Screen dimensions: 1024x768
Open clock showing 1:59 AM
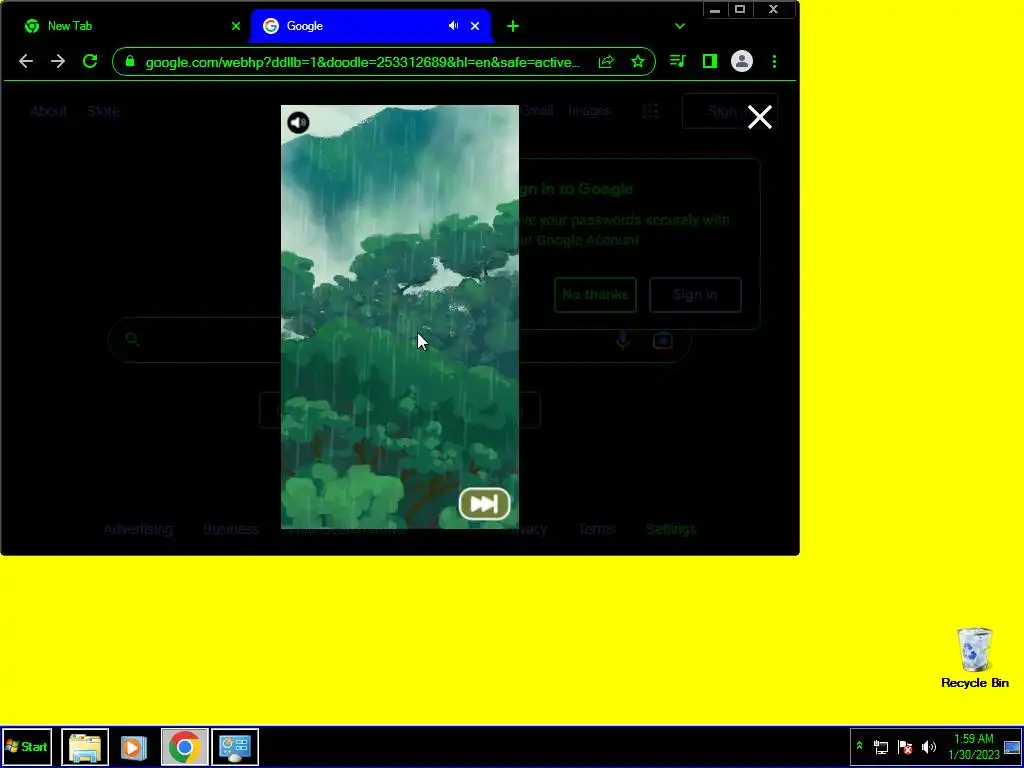coord(974,746)
